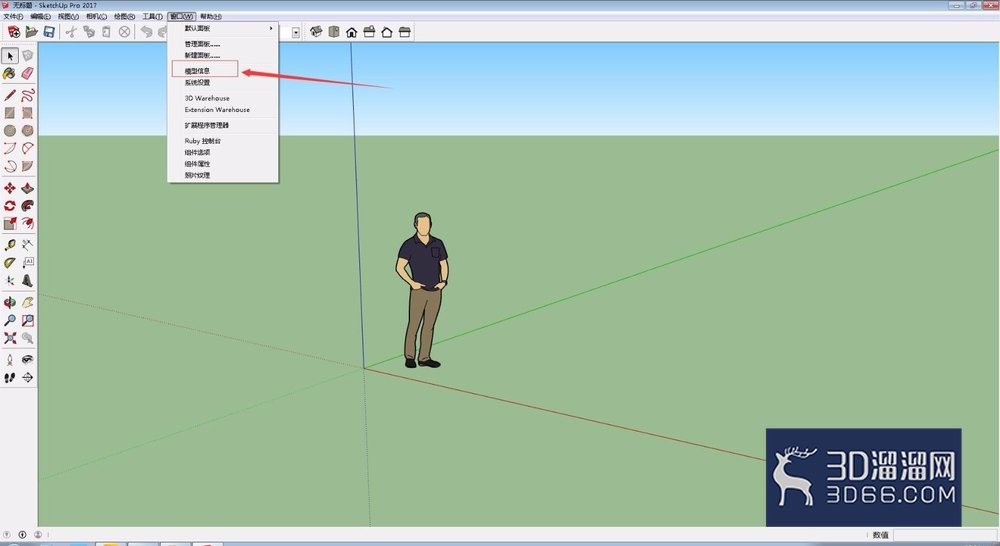Viewport: 1000px width, 546px height.
Task: Select the Rectangle drawing tool
Action: (10, 113)
